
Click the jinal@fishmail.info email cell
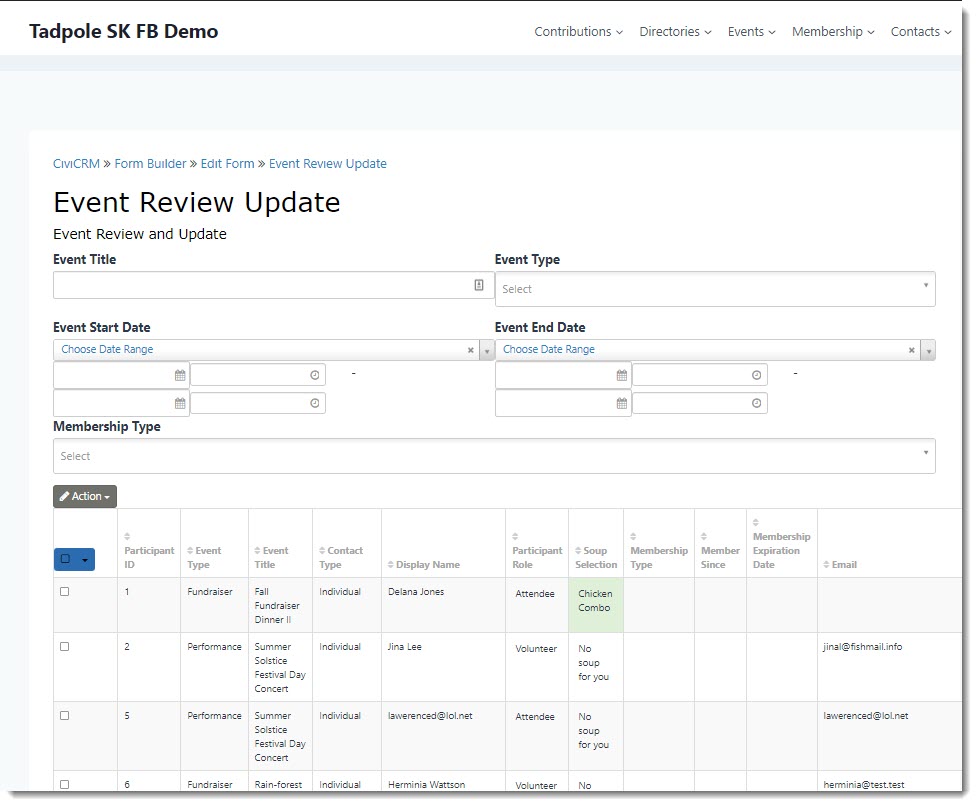coord(862,647)
